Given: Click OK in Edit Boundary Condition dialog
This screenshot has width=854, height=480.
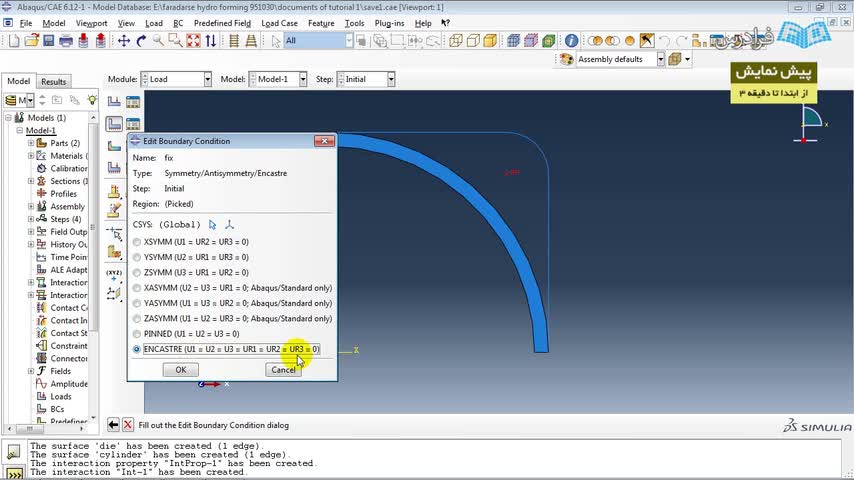Looking at the screenshot, I should [181, 370].
